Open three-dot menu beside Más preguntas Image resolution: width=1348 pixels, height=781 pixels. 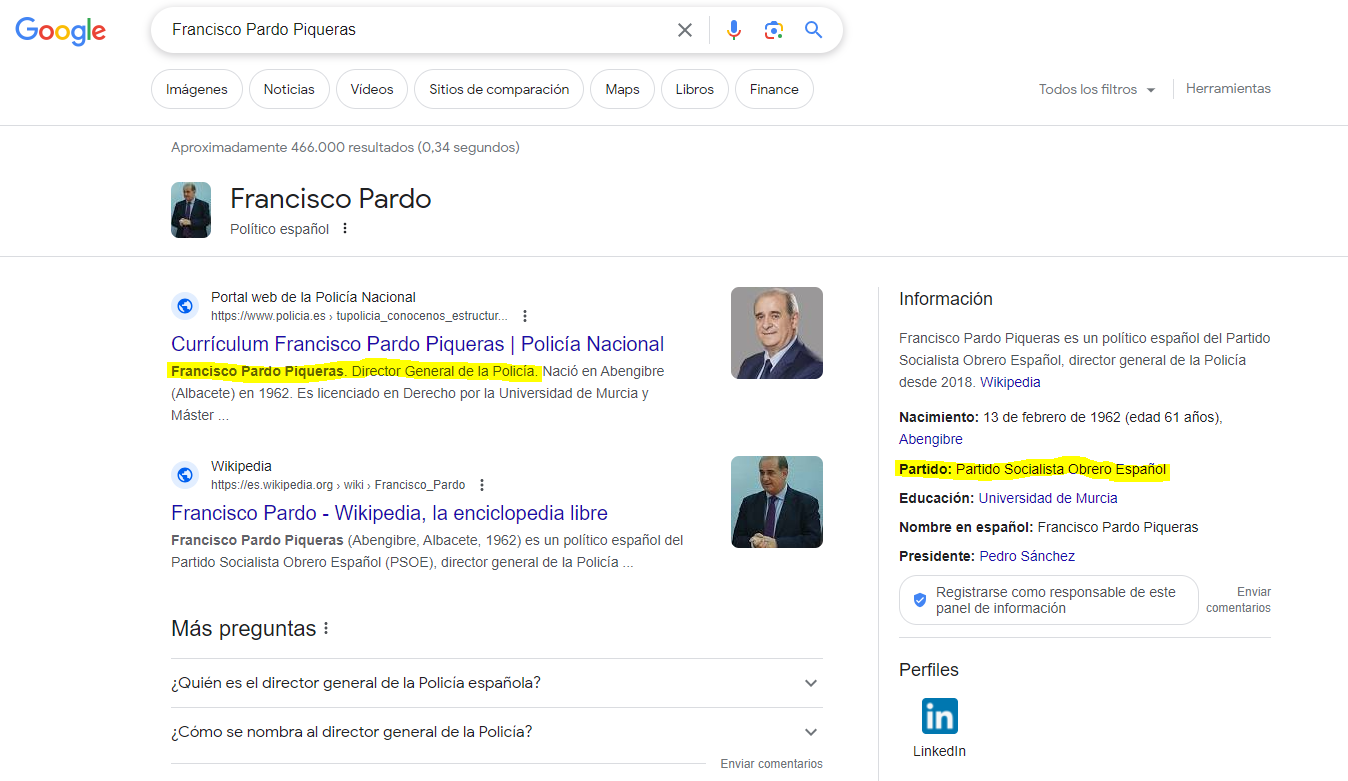[326, 629]
